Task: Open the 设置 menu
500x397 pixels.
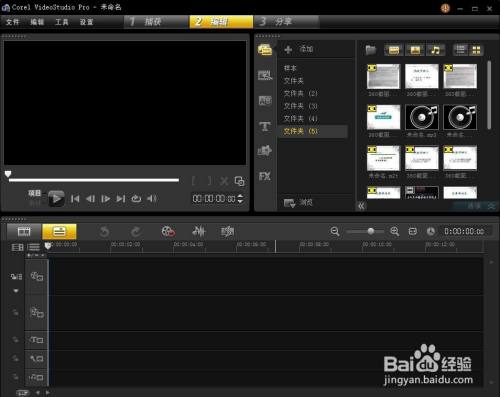Action: point(86,22)
